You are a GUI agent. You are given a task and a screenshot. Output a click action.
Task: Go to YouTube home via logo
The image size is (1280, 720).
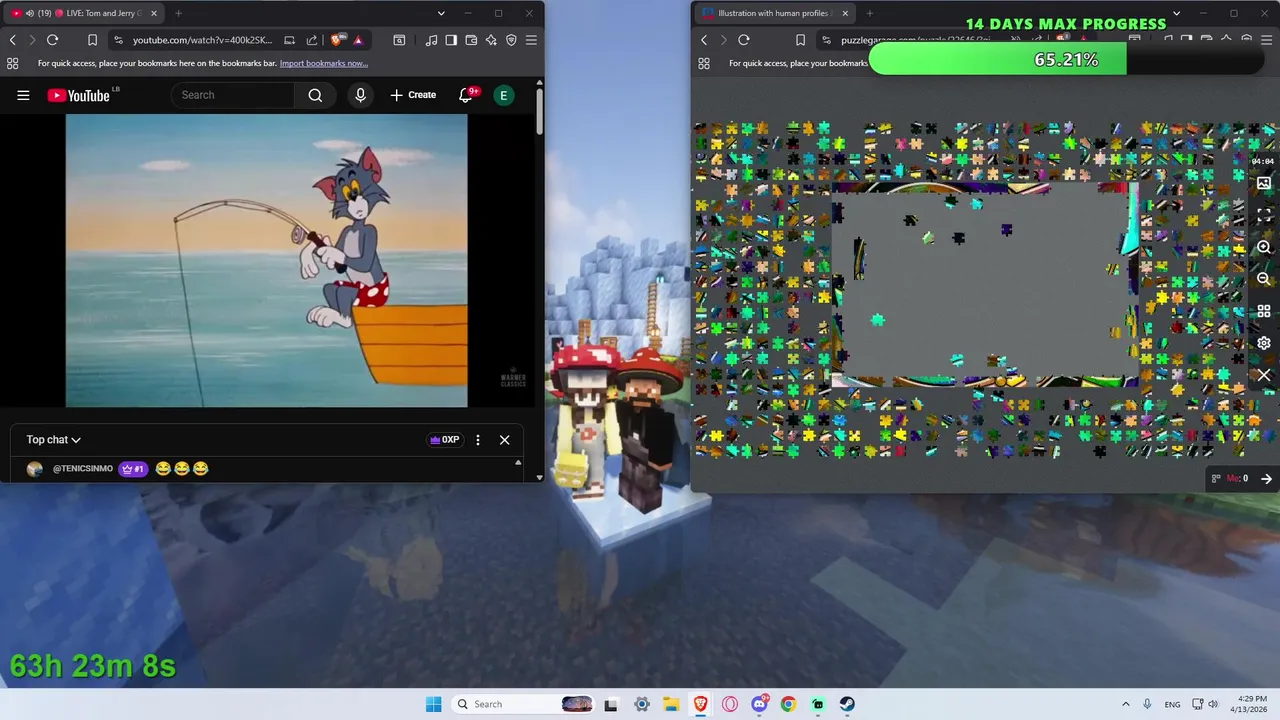point(79,95)
